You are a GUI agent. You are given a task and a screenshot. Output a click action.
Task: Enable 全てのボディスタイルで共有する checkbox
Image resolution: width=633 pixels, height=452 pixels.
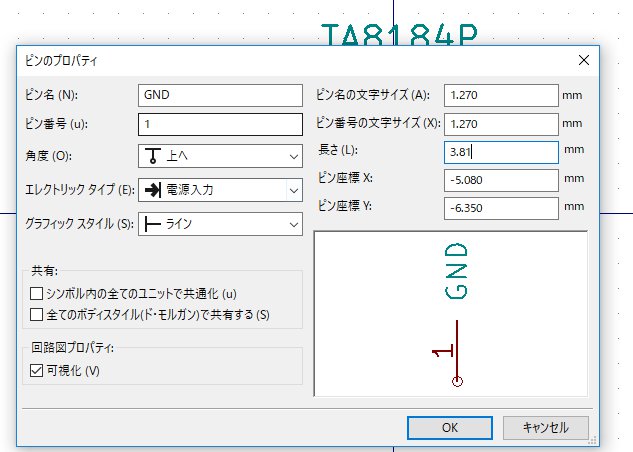(x=36, y=314)
